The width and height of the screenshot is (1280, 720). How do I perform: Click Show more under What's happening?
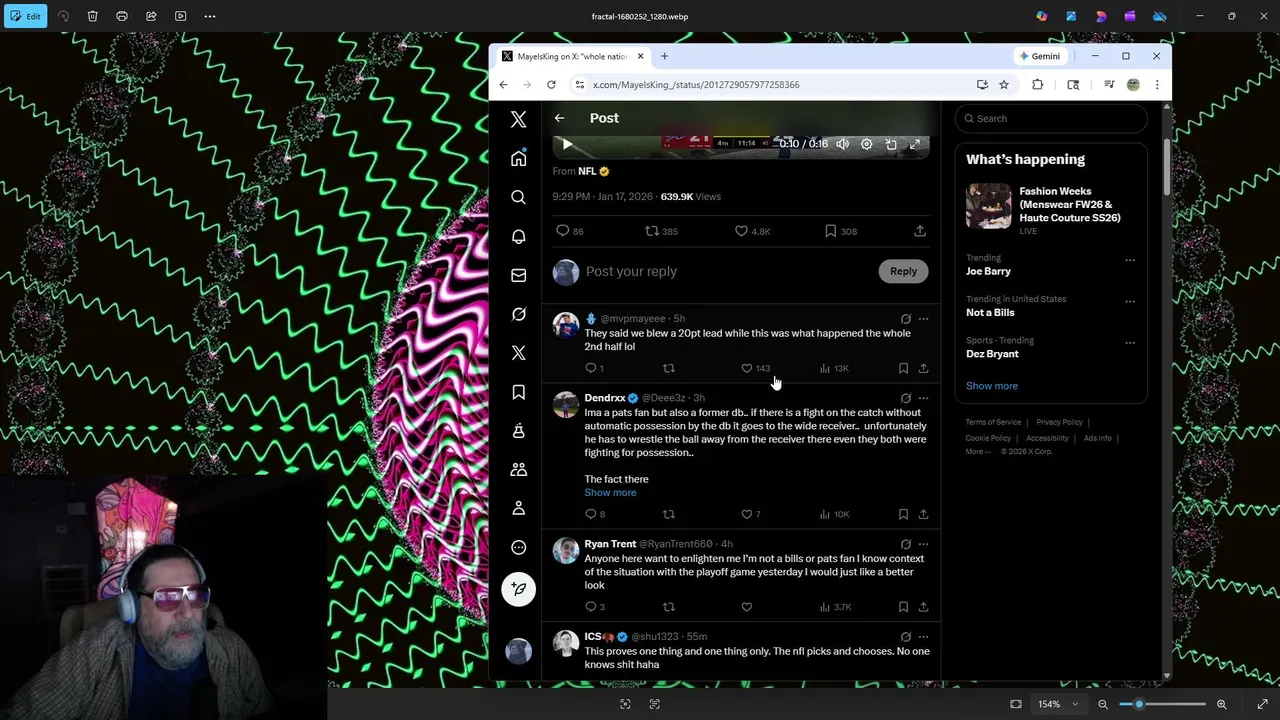click(992, 386)
